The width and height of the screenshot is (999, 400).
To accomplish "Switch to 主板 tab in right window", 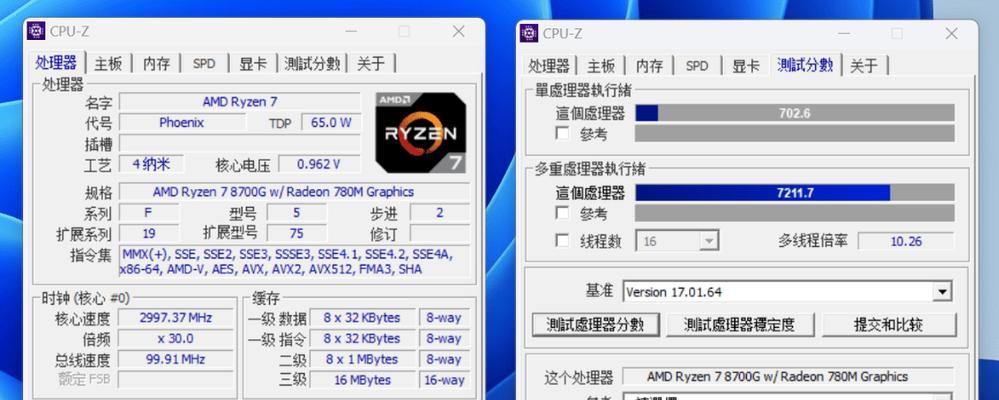I will click(600, 66).
